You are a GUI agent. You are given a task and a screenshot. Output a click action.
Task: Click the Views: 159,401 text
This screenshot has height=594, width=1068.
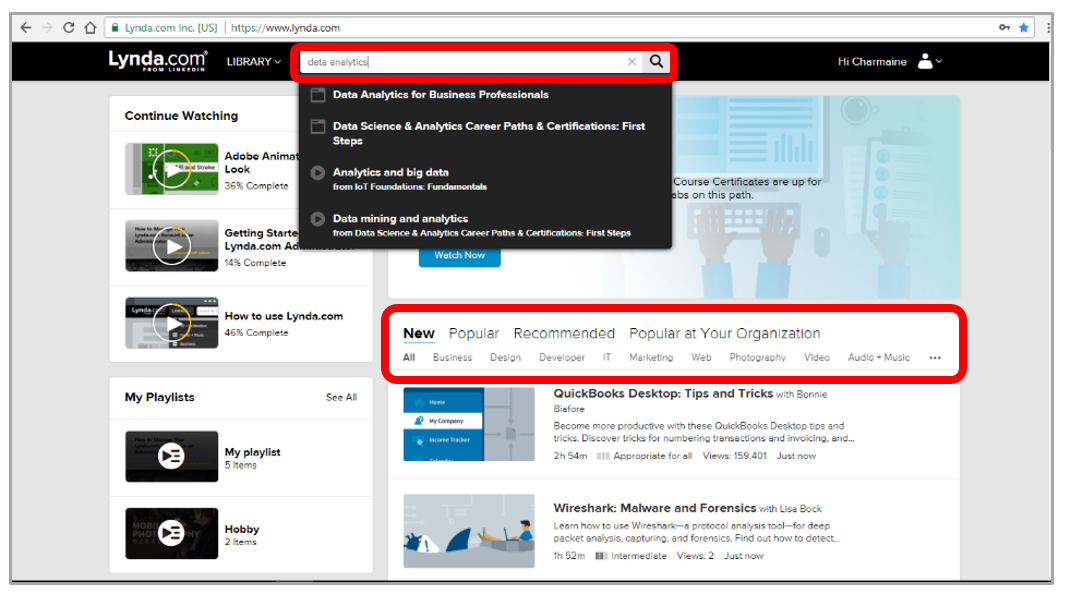pyautogui.click(x=734, y=456)
